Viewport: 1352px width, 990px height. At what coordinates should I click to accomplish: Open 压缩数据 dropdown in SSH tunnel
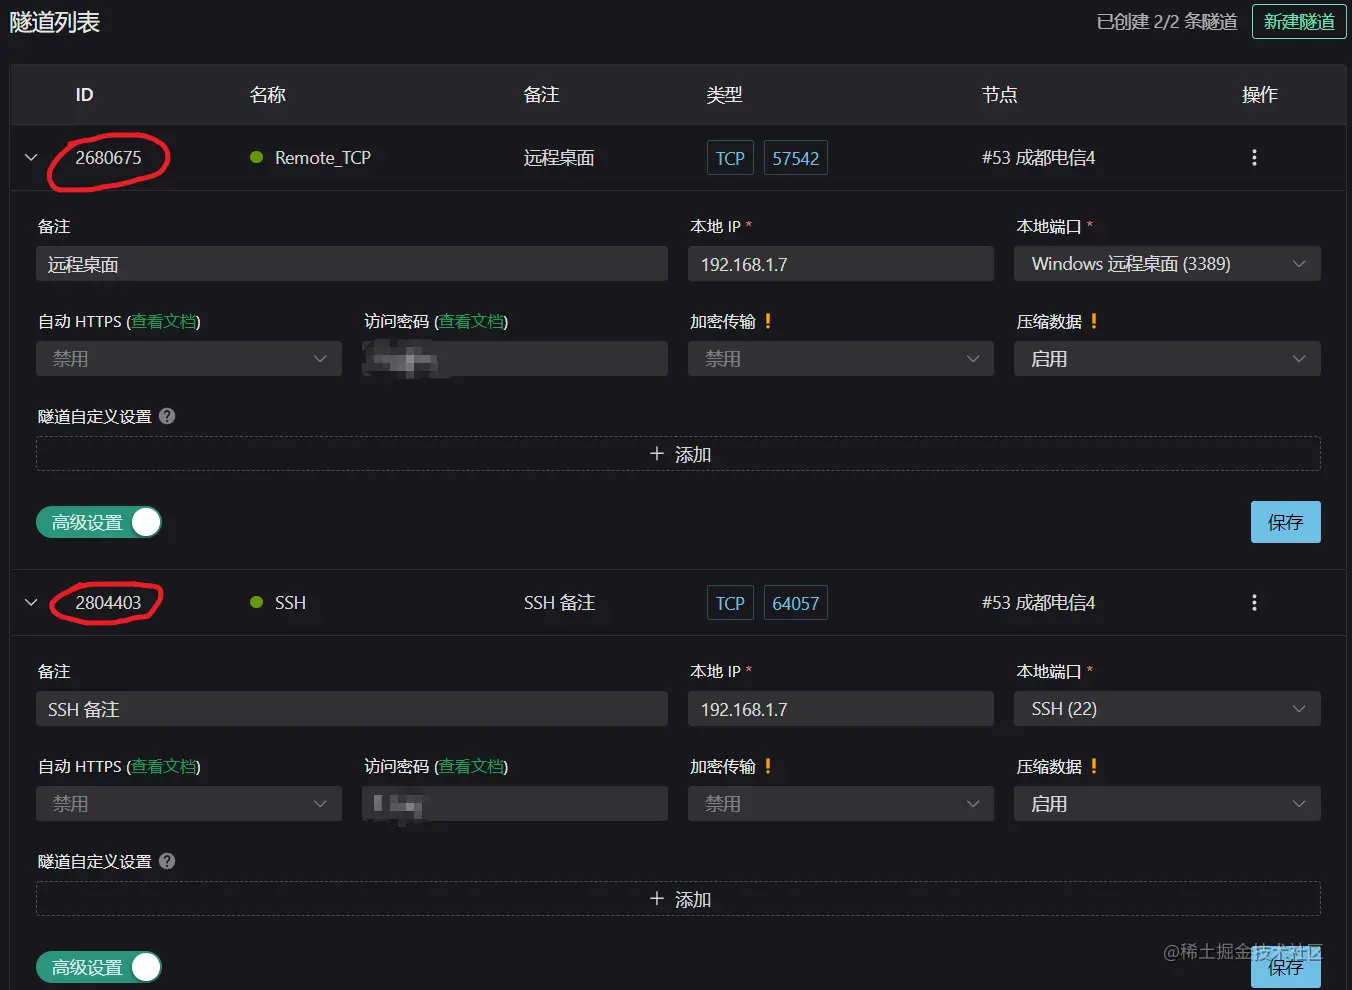click(x=1167, y=804)
